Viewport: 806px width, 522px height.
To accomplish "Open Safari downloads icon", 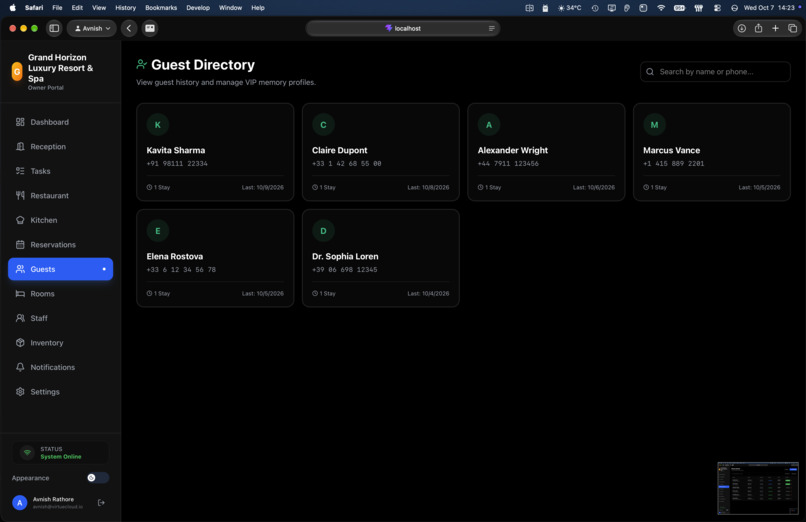I will tap(741, 28).
